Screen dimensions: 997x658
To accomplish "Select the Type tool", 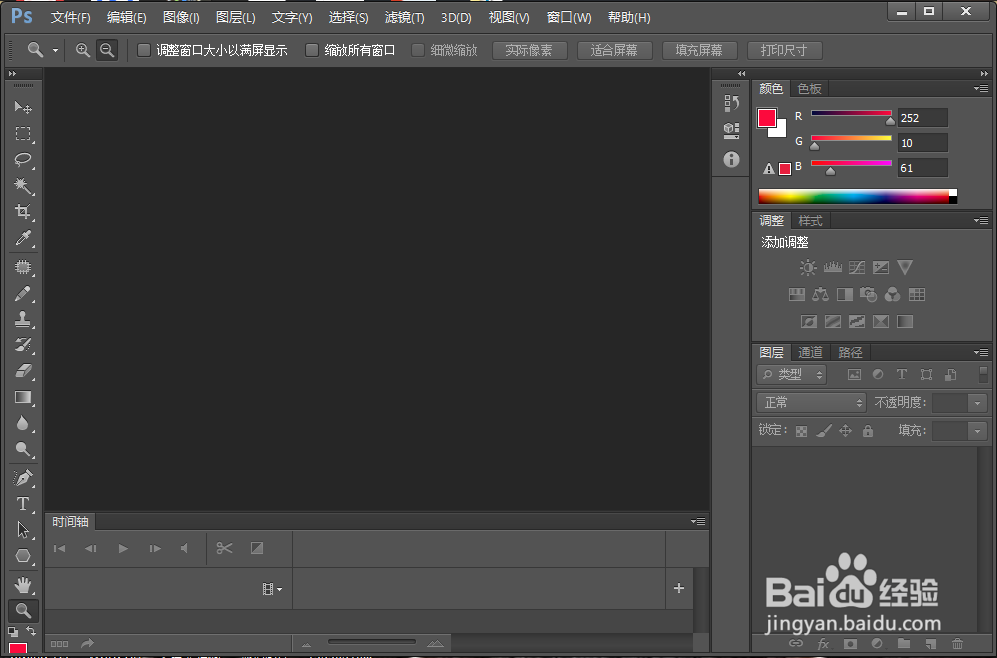I will [23, 504].
